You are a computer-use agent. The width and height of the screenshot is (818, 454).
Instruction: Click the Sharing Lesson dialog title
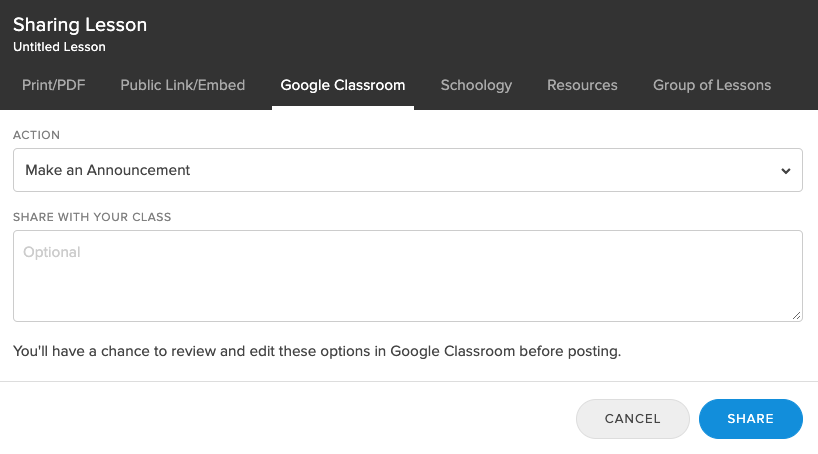(x=80, y=25)
